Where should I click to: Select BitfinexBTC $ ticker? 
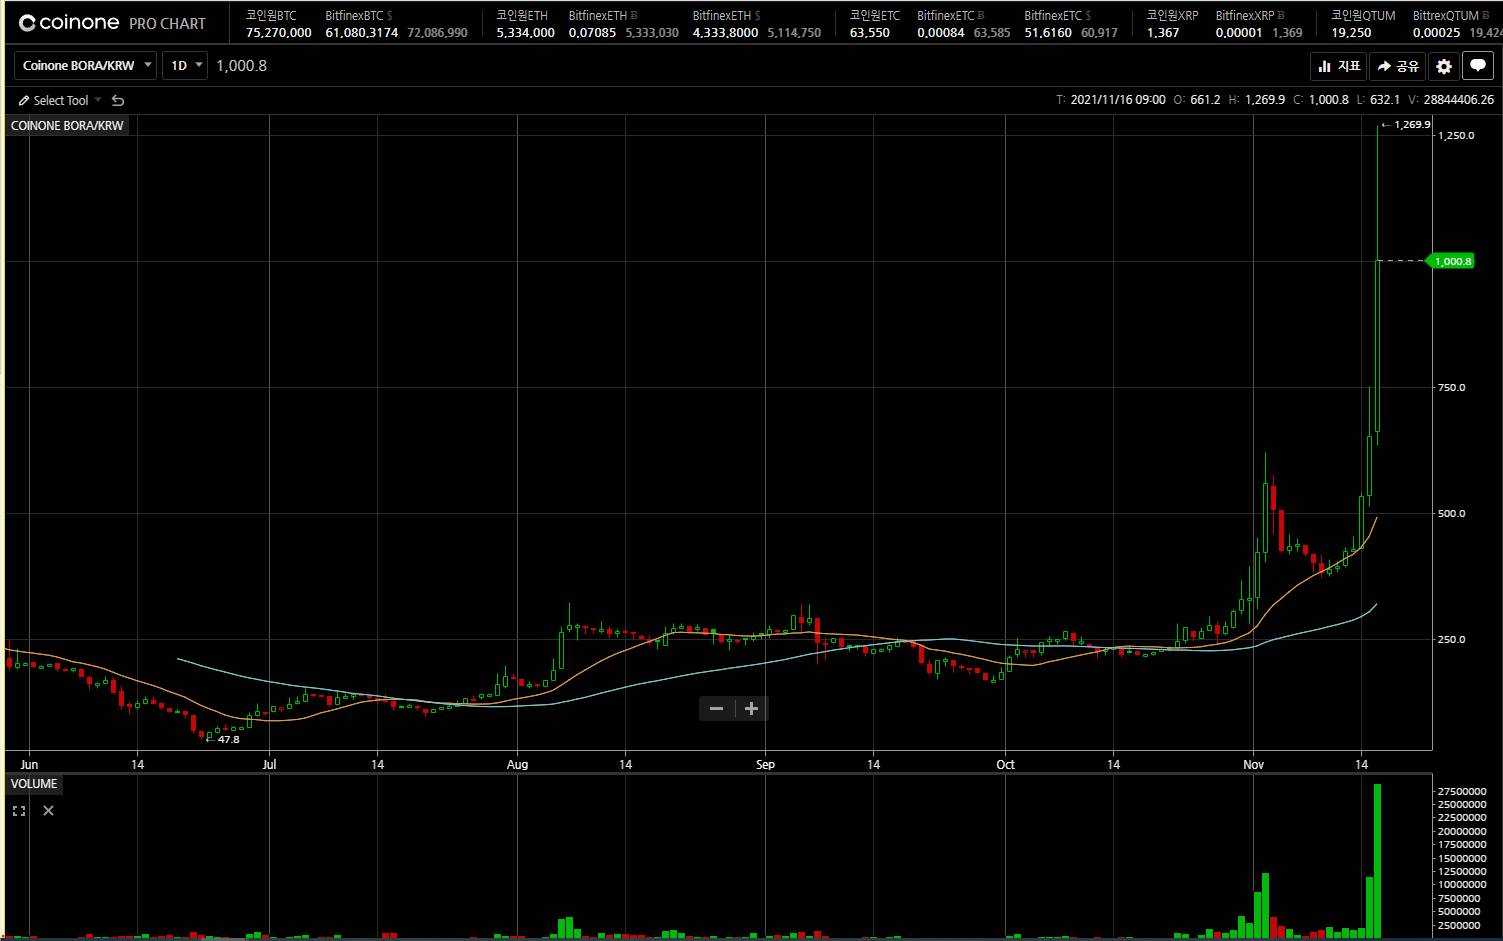point(396,24)
